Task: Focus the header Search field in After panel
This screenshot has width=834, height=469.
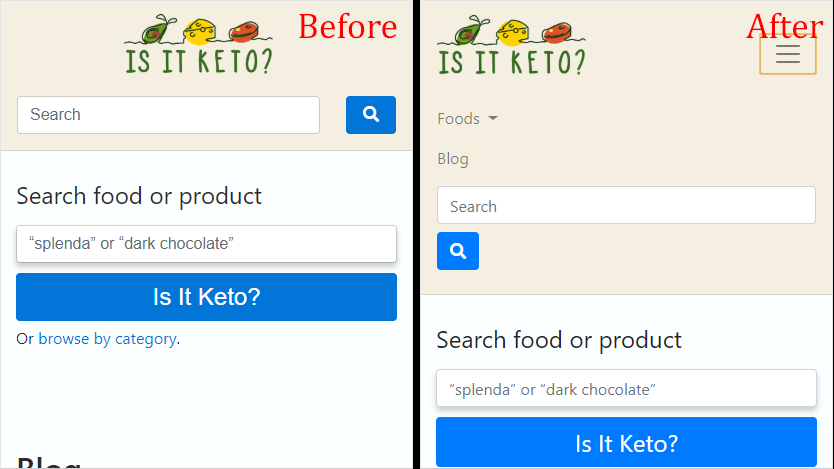Action: (x=626, y=205)
